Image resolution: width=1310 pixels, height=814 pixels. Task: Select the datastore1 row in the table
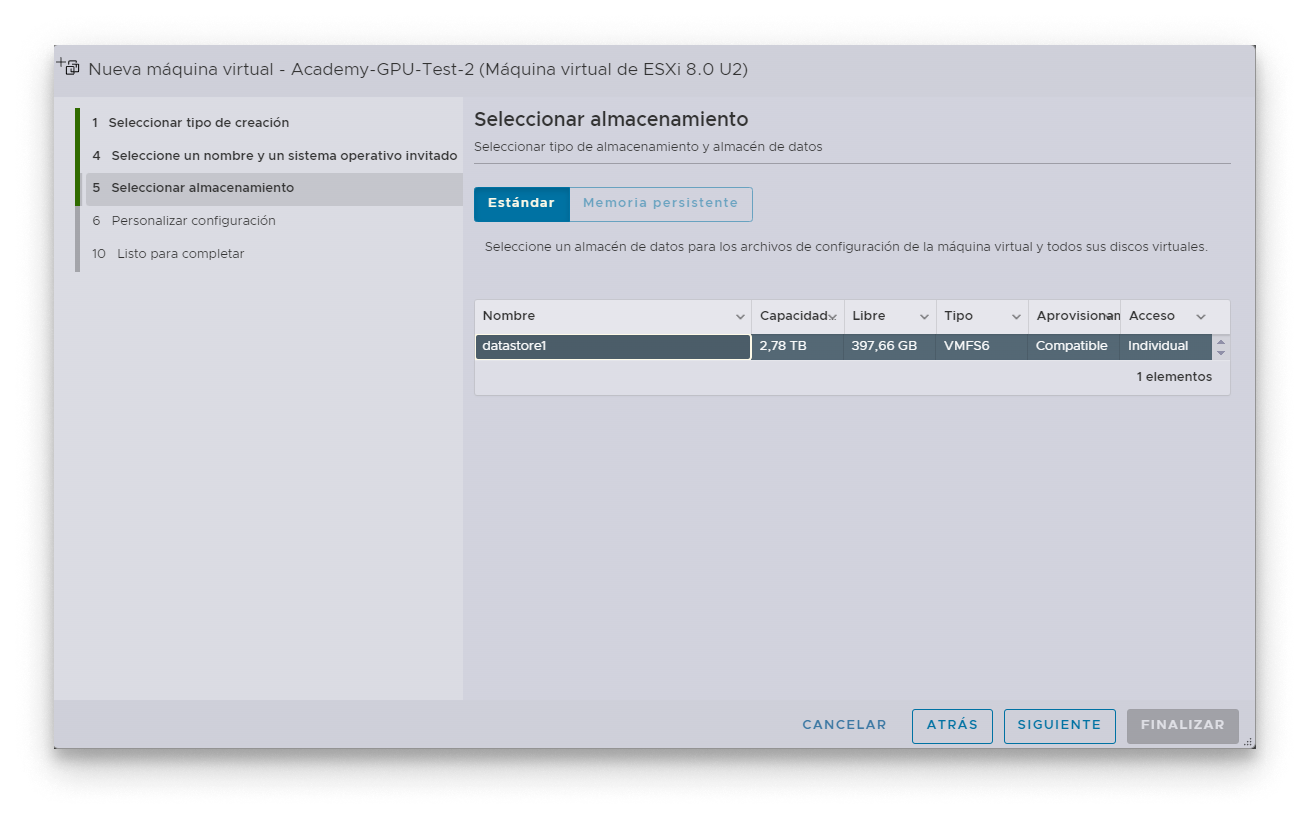click(612, 346)
